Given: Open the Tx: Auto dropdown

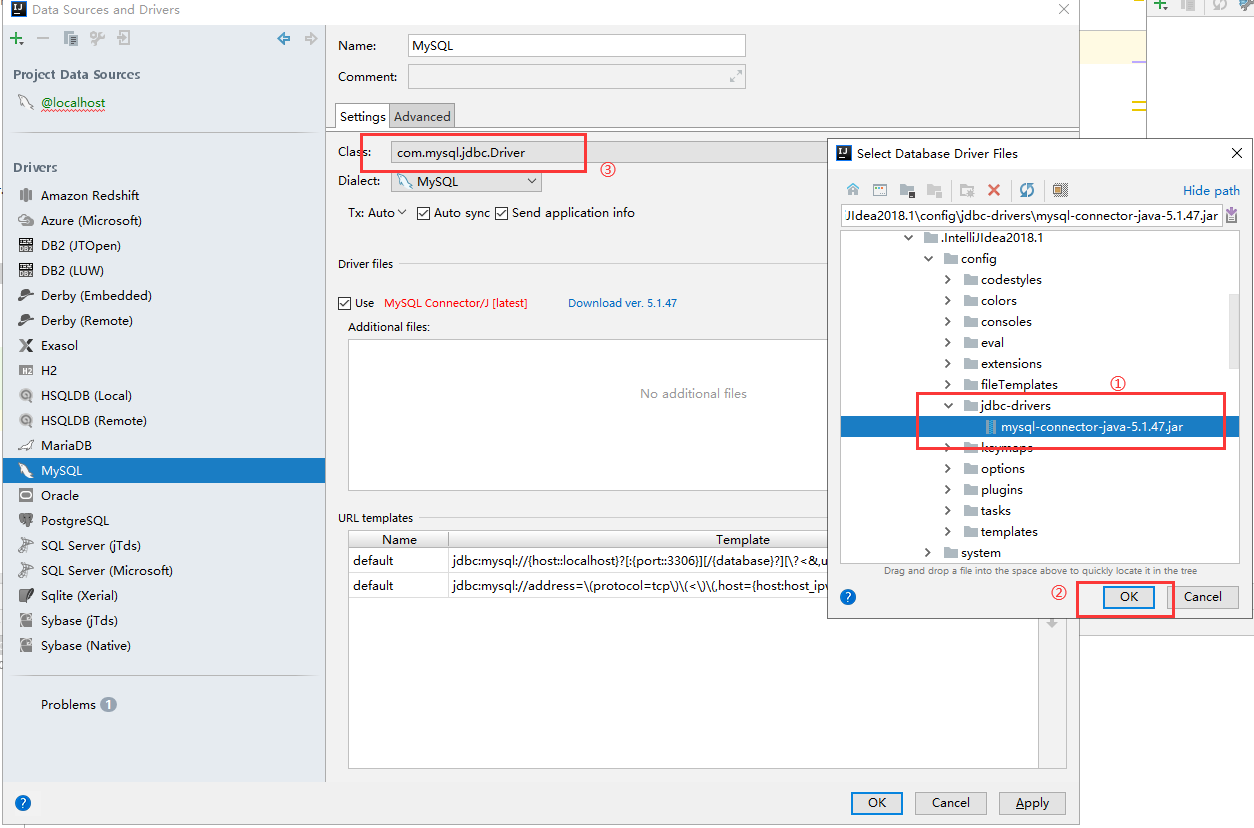Looking at the screenshot, I should pos(377,213).
